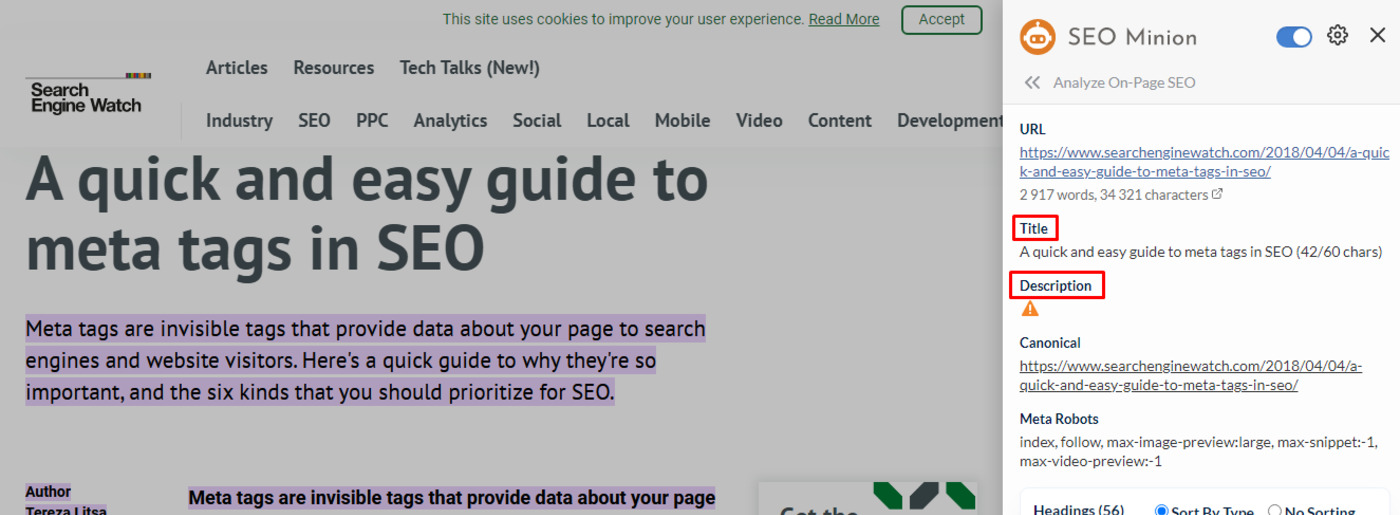Open SEO Minion settings gear
Image resolution: width=1400 pixels, height=515 pixels.
1337,36
